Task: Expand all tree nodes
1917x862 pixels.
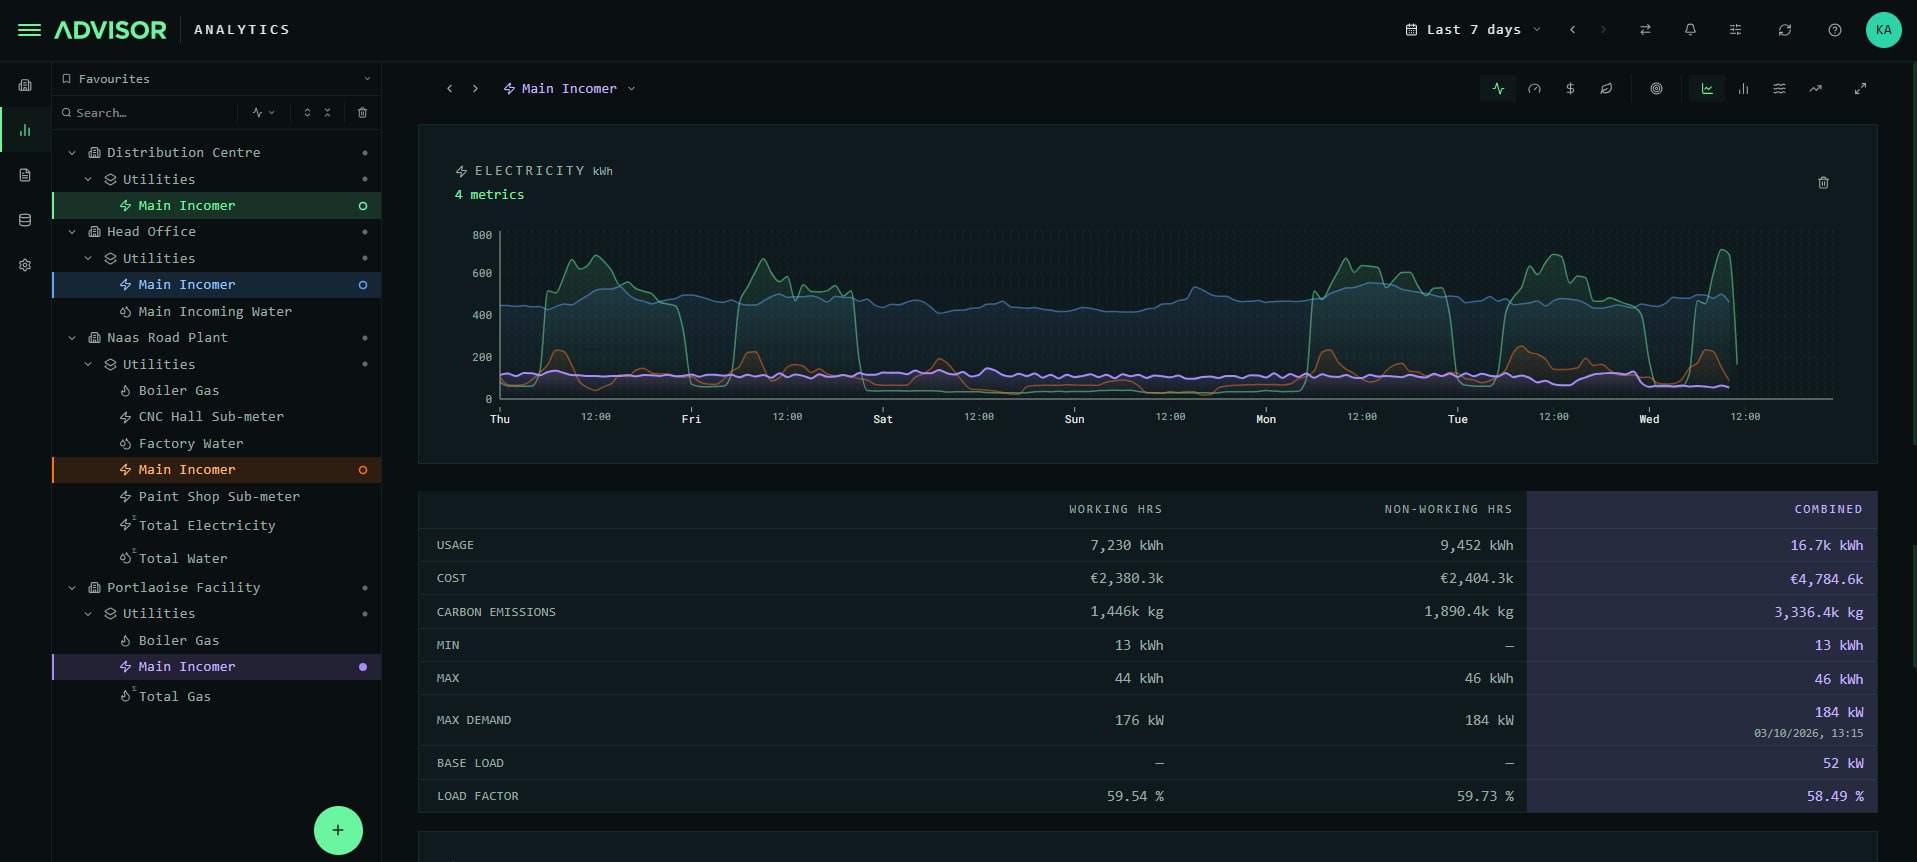Action: point(307,113)
